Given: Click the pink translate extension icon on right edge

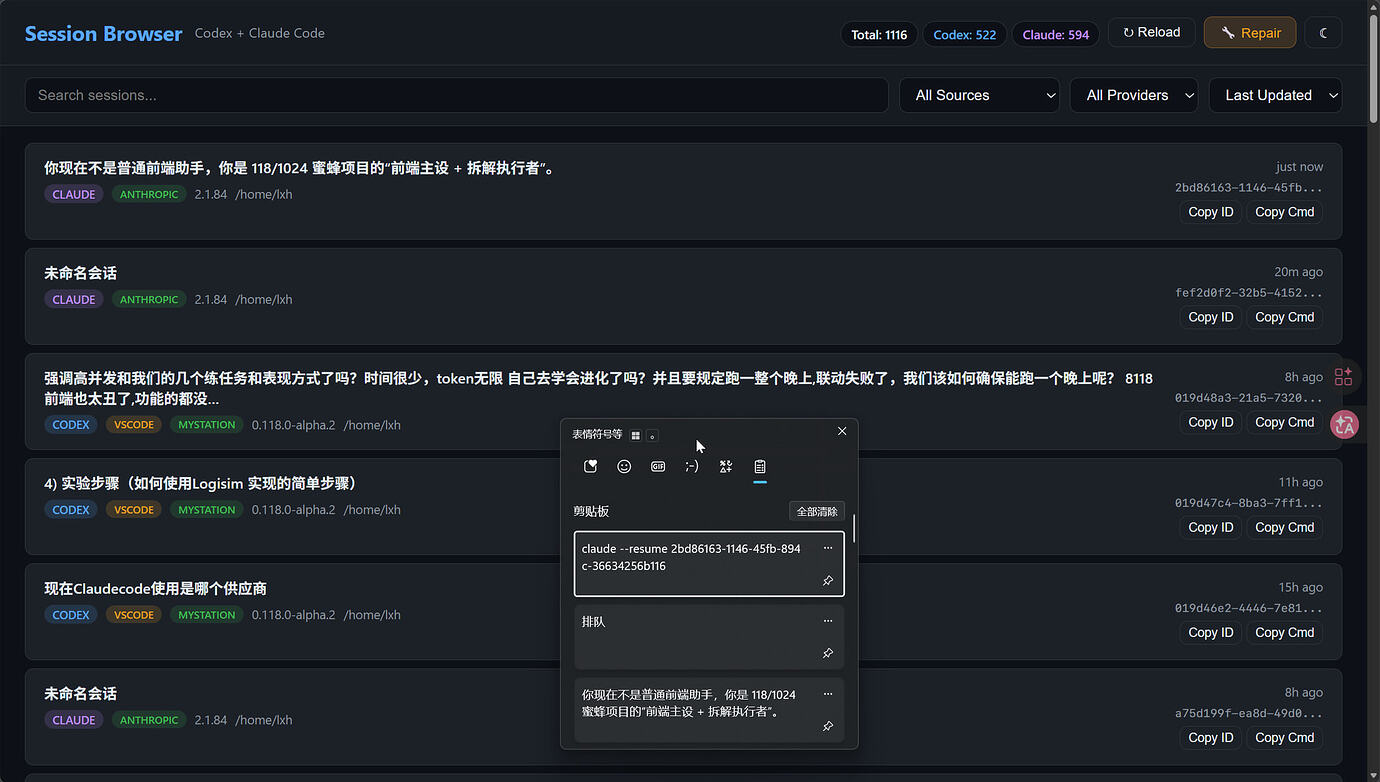Looking at the screenshot, I should coord(1344,425).
